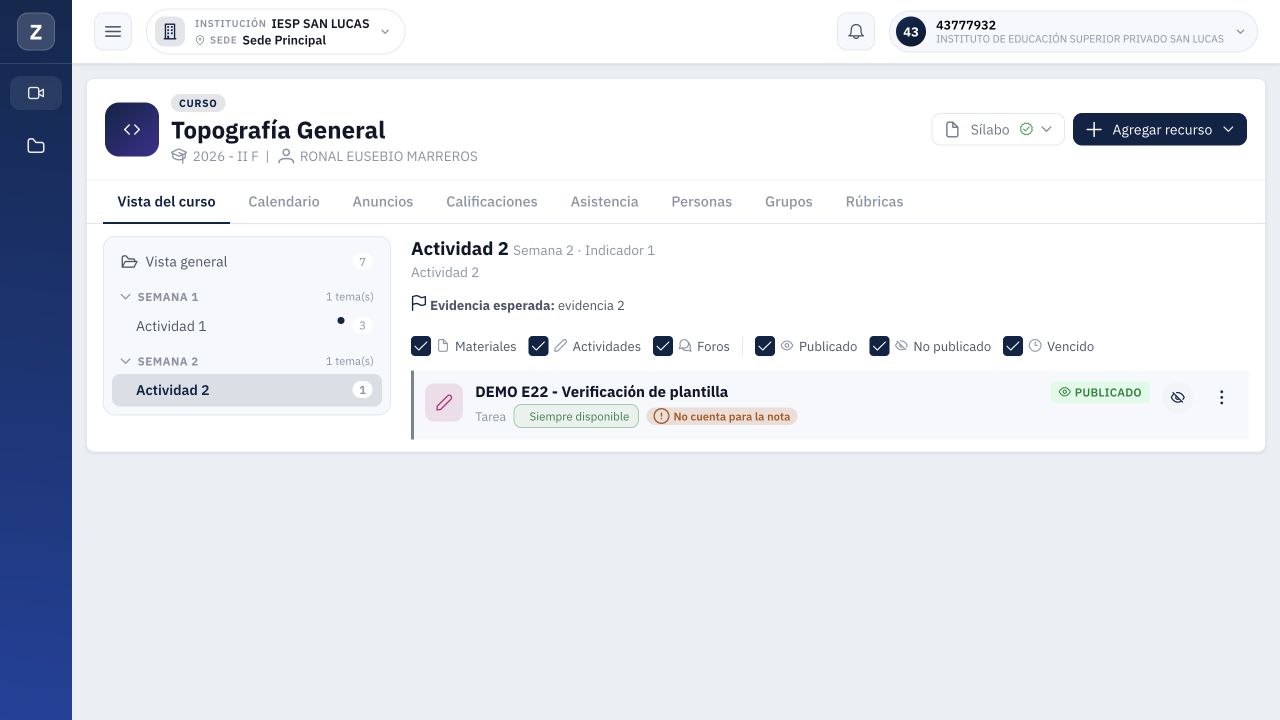Toggle the hamburger menu button
Image resolution: width=1280 pixels, height=720 pixels.
113,32
